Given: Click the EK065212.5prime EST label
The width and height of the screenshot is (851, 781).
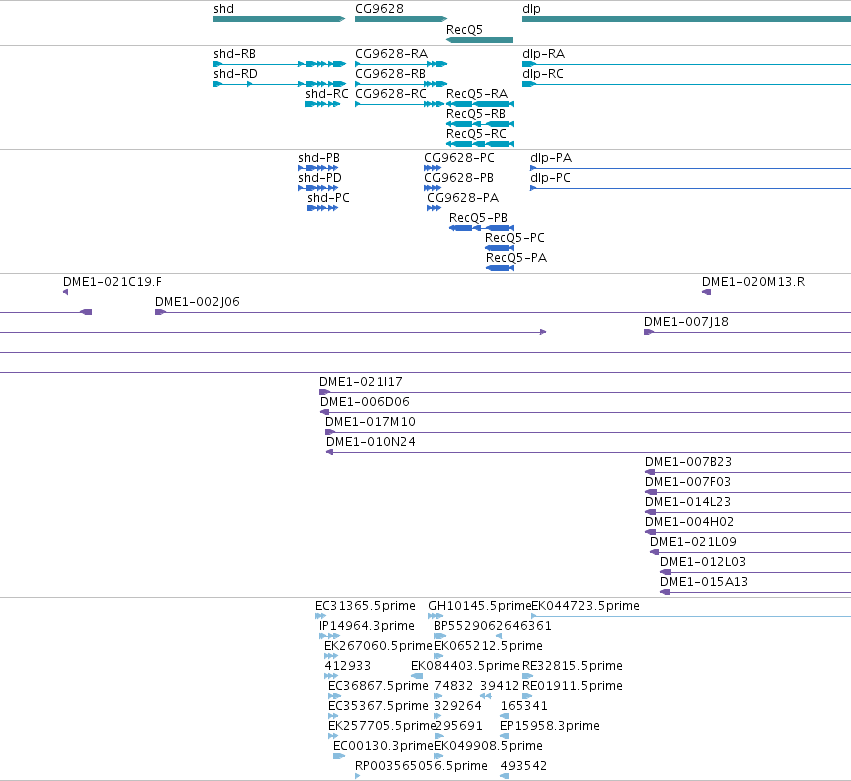Looking at the screenshot, I should 488,646.
